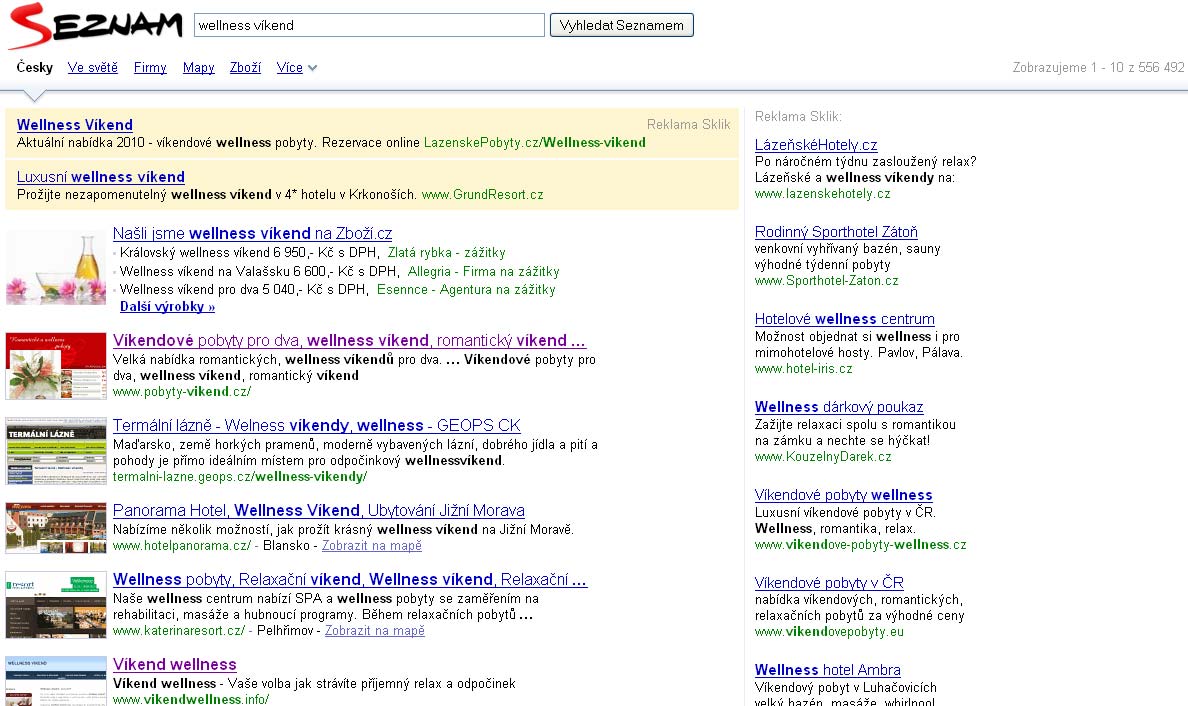
Task: Visit www.hotel-iris.cz sidebar URL
Action: click(x=803, y=369)
